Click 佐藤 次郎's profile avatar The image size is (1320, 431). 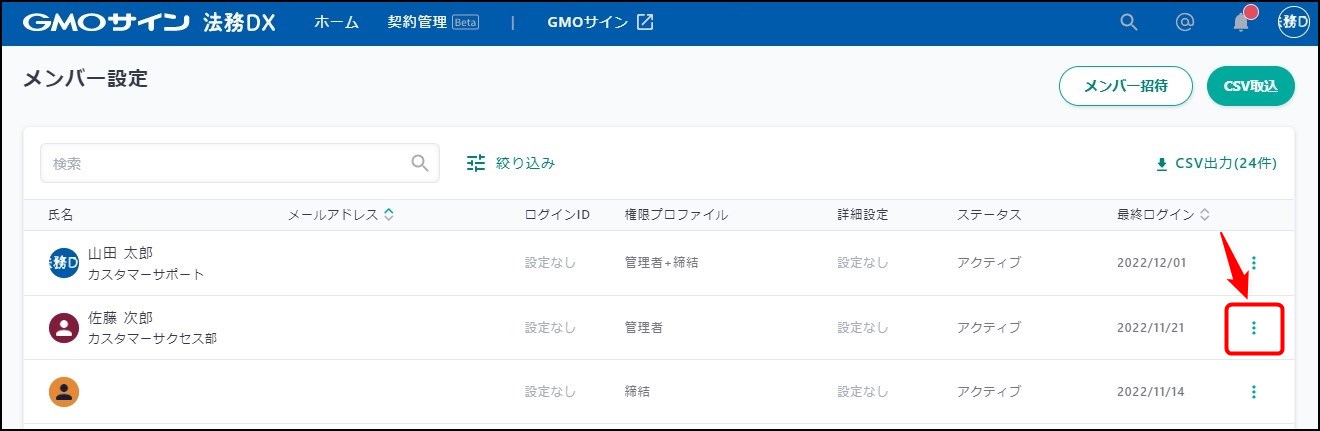pyautogui.click(x=64, y=328)
